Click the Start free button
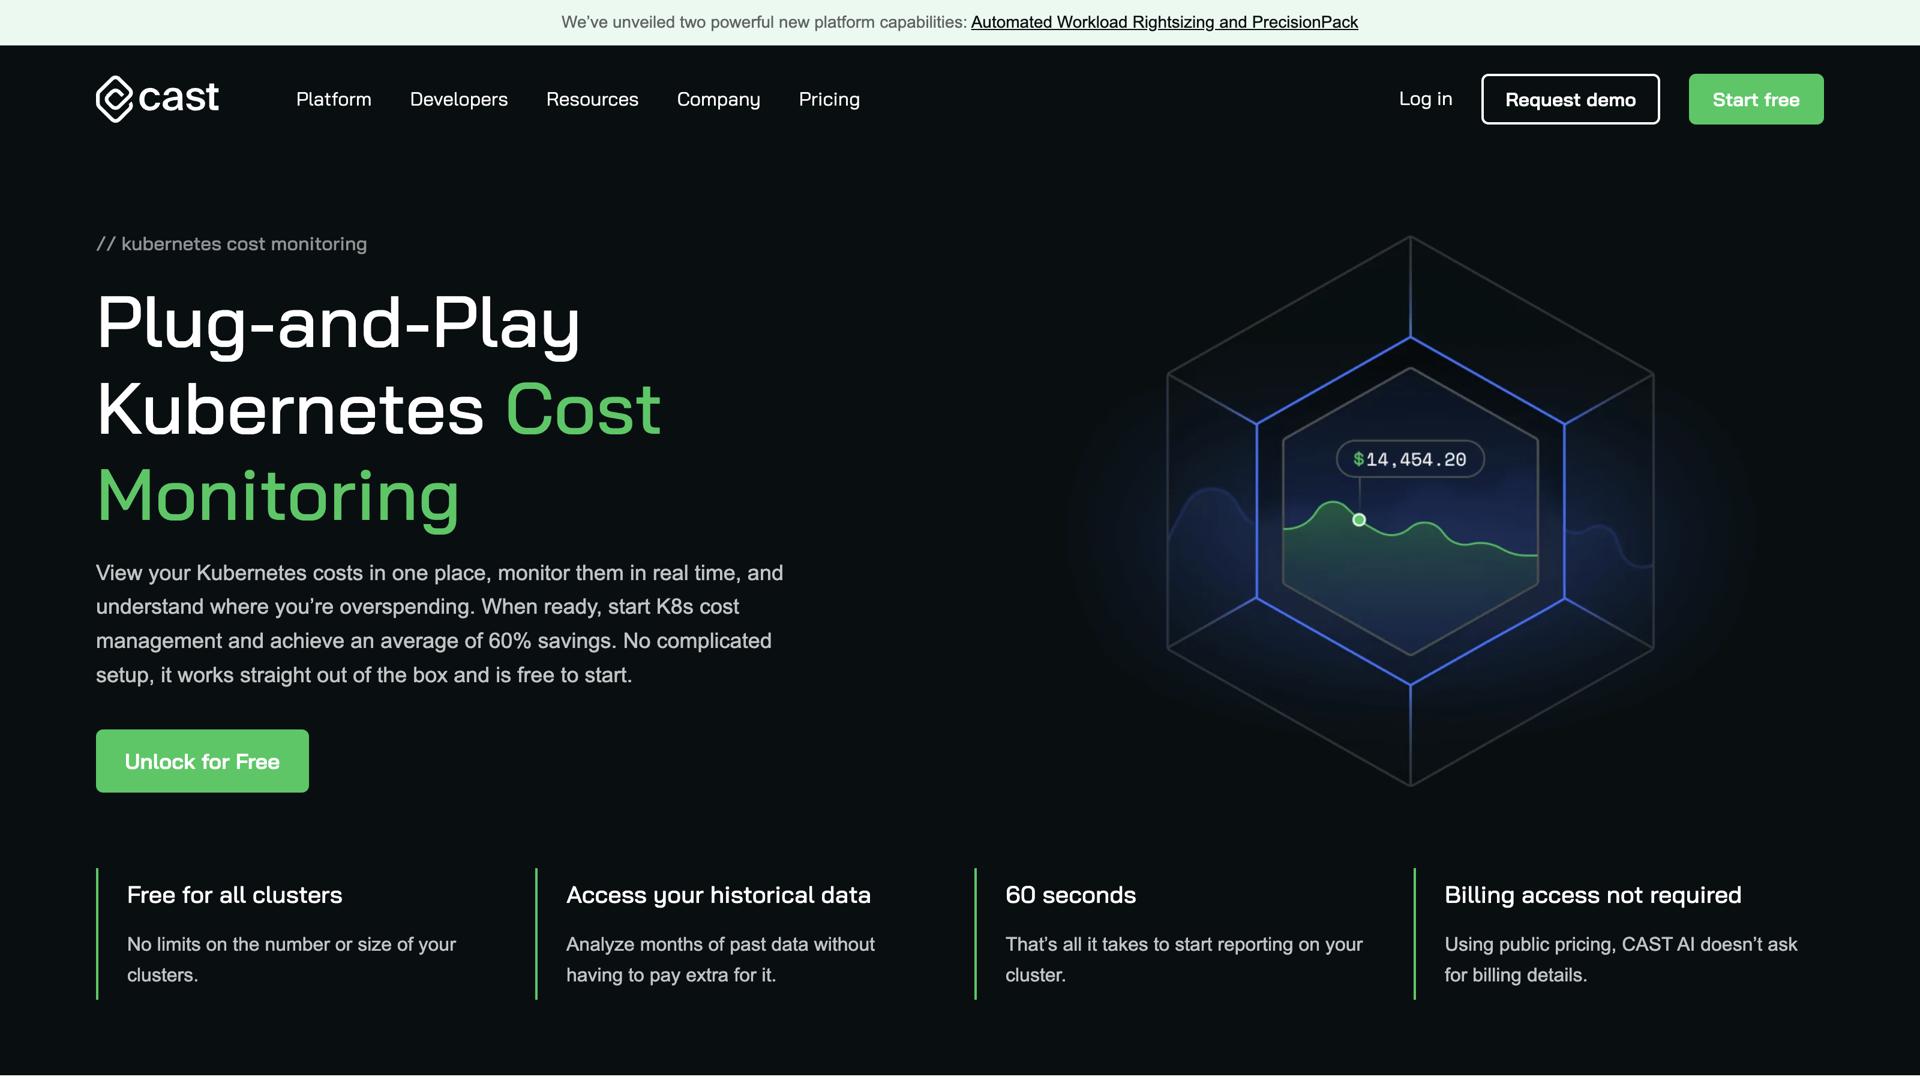Screen dimensions: 1920x1080 pos(1755,99)
